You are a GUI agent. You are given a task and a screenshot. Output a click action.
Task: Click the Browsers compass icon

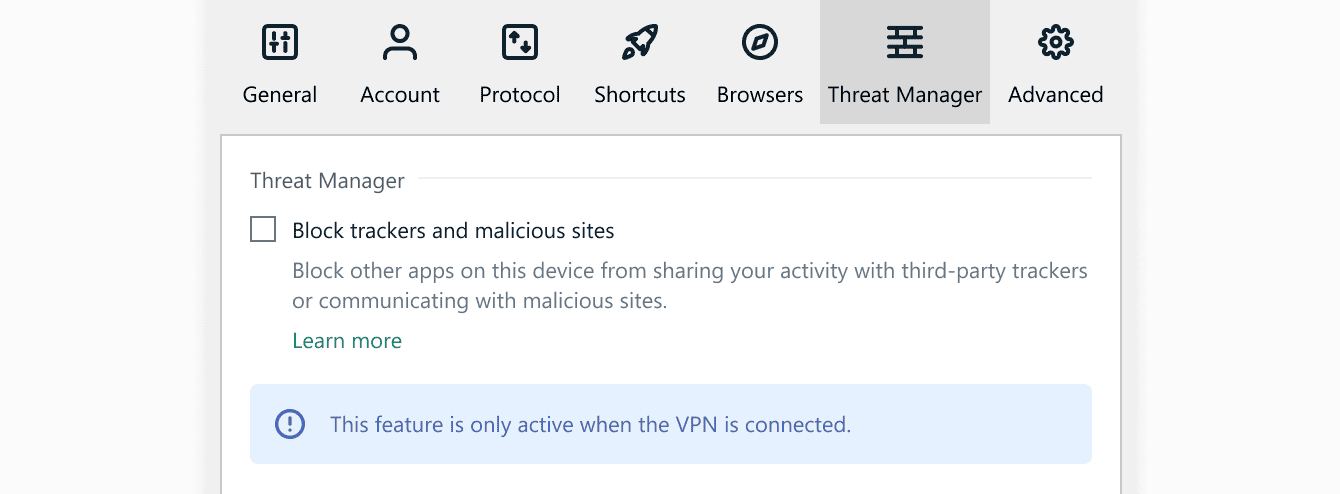[x=760, y=42]
